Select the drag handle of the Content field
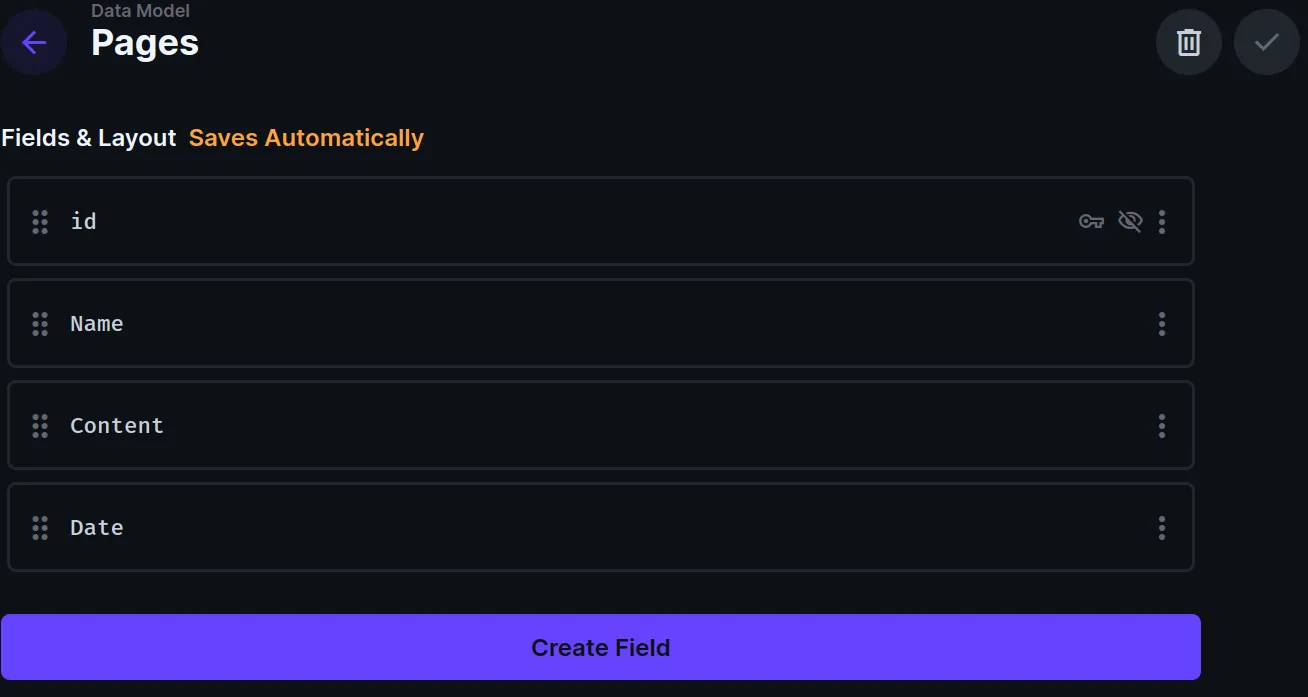Viewport: 1308px width, 697px height. point(40,425)
